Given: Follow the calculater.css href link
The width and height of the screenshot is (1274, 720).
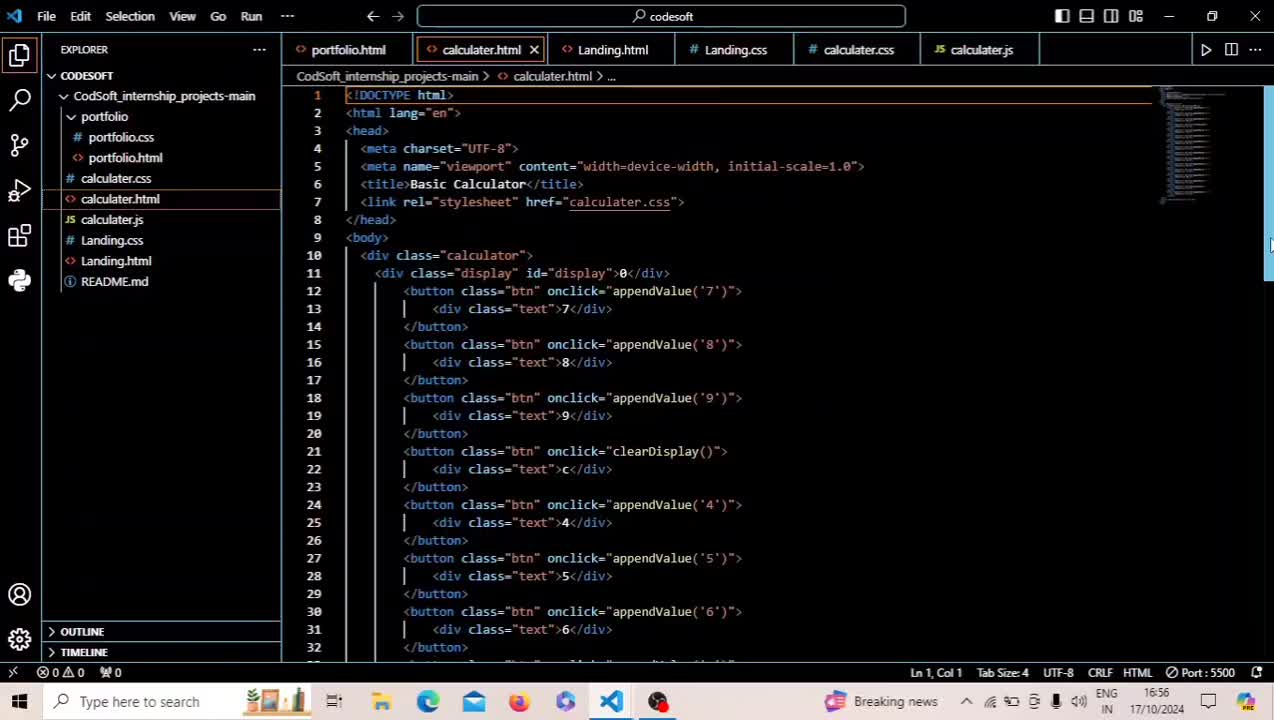Looking at the screenshot, I should coord(619,202).
